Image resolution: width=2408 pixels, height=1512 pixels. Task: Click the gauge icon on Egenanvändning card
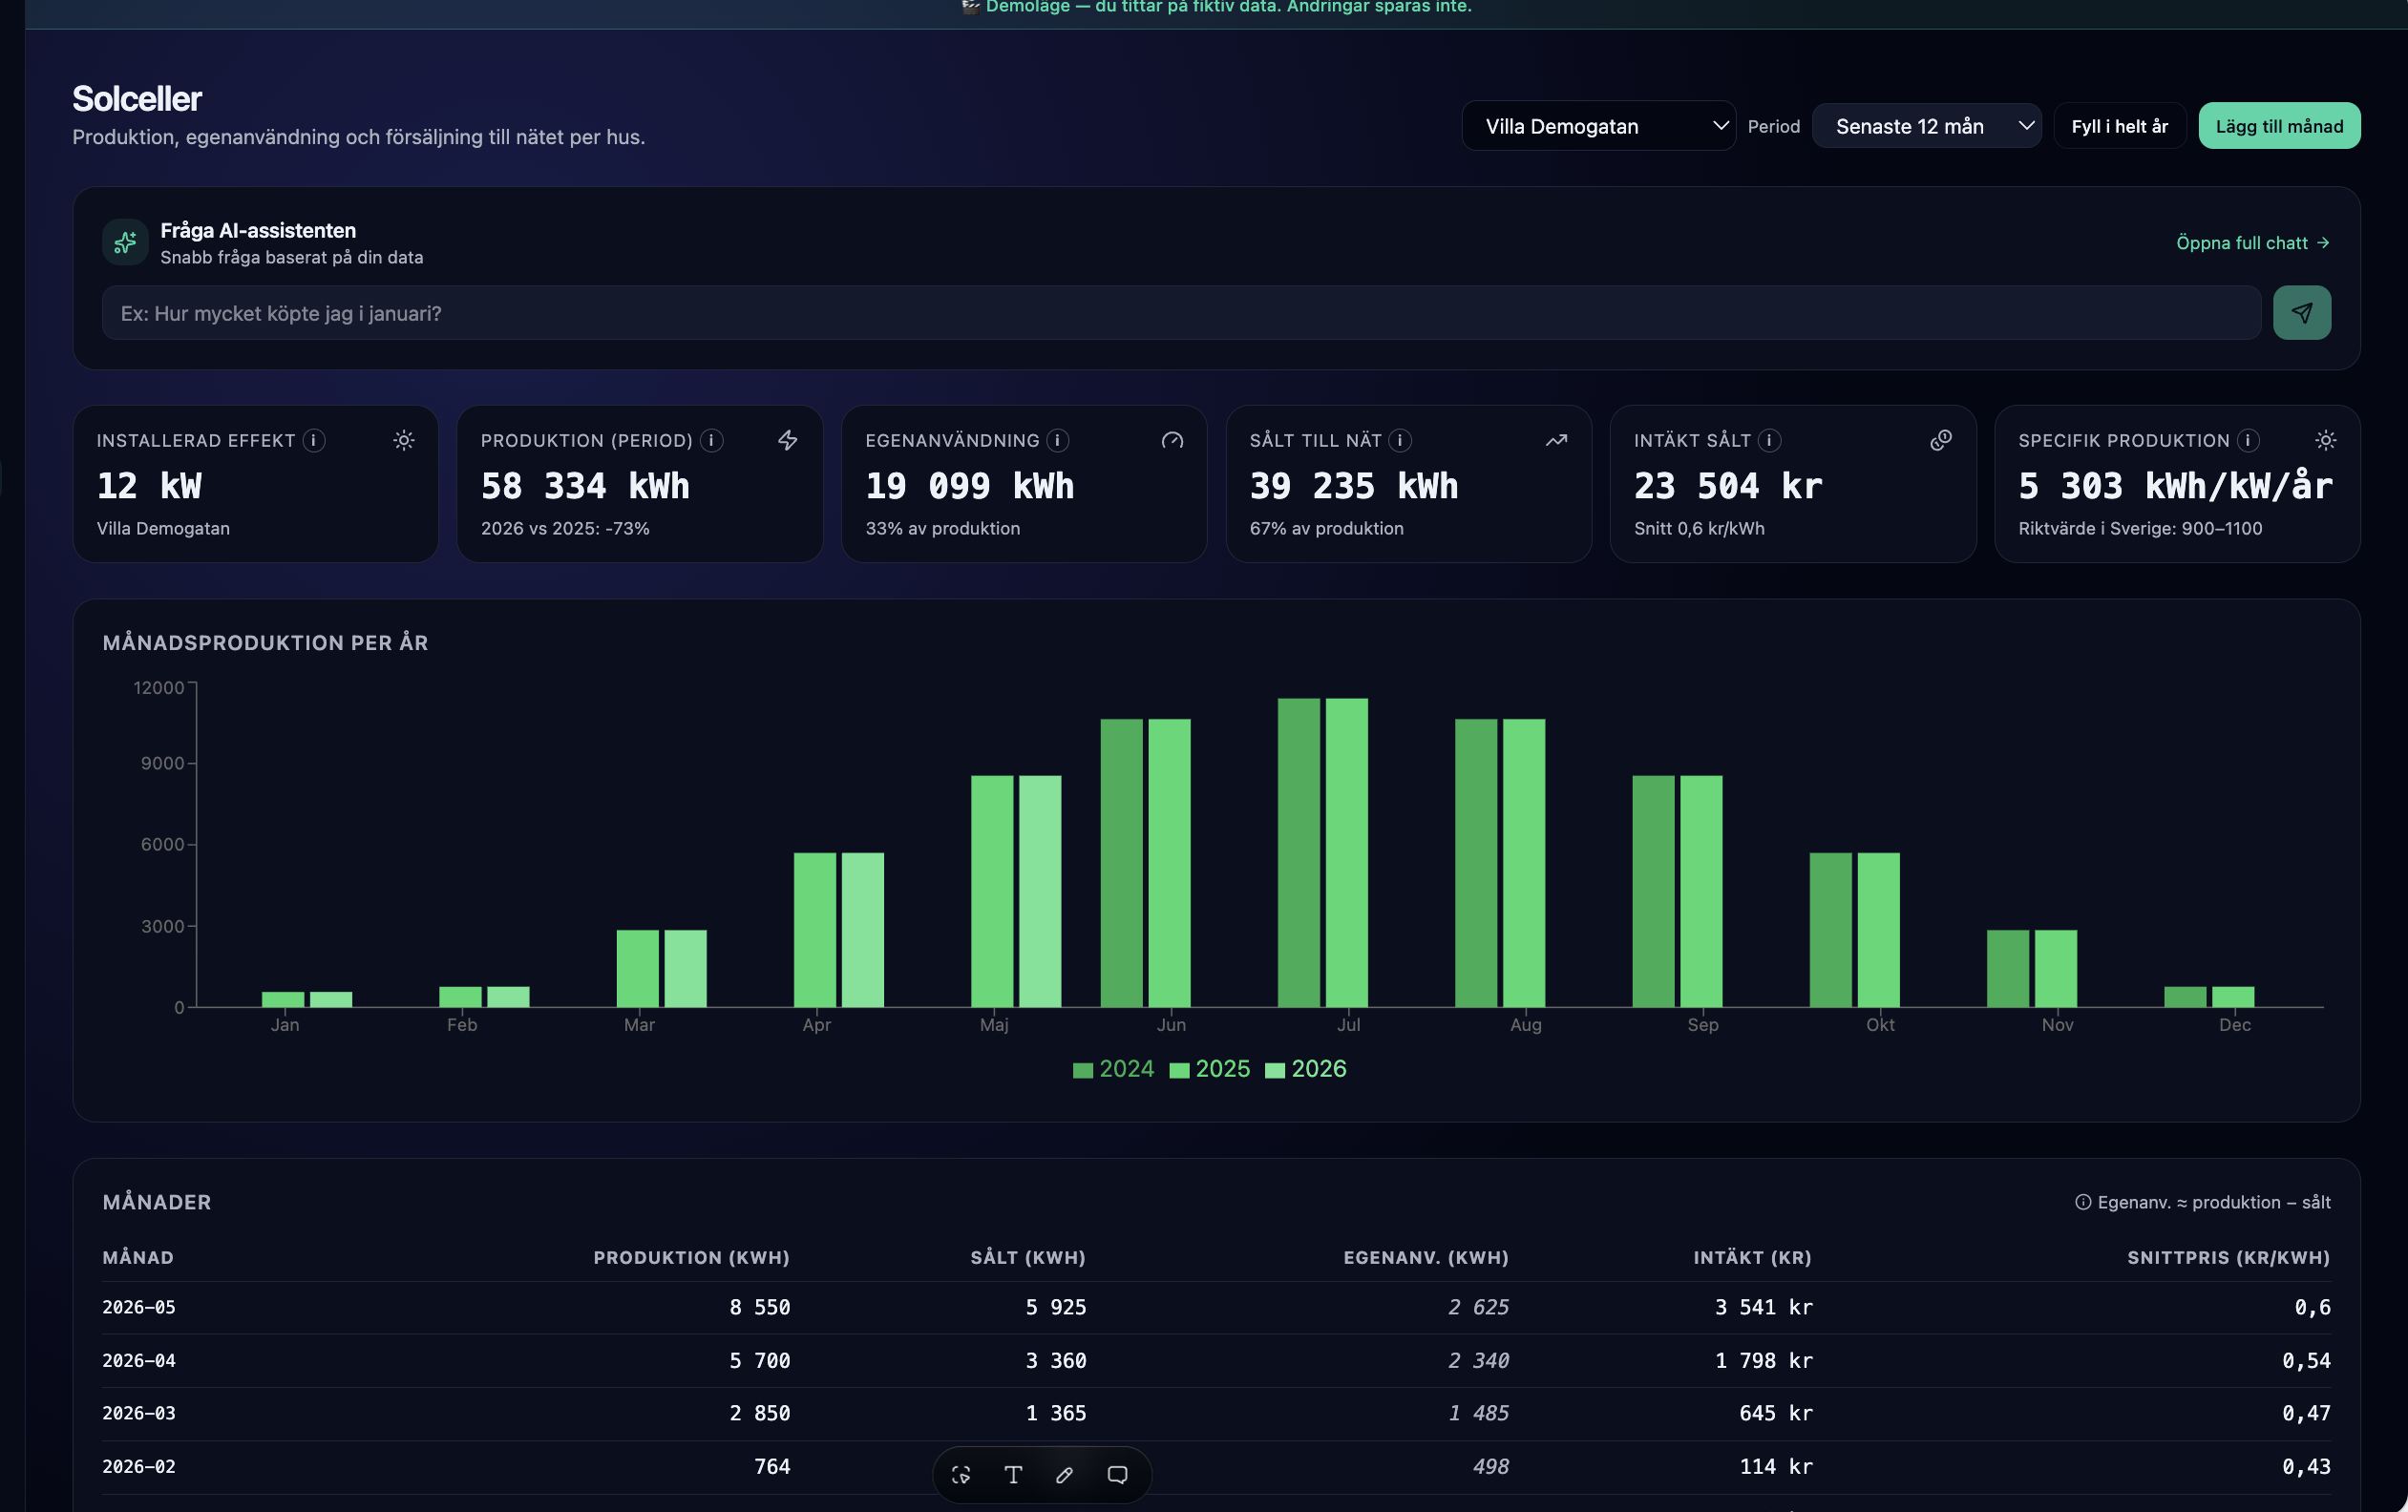point(1172,440)
